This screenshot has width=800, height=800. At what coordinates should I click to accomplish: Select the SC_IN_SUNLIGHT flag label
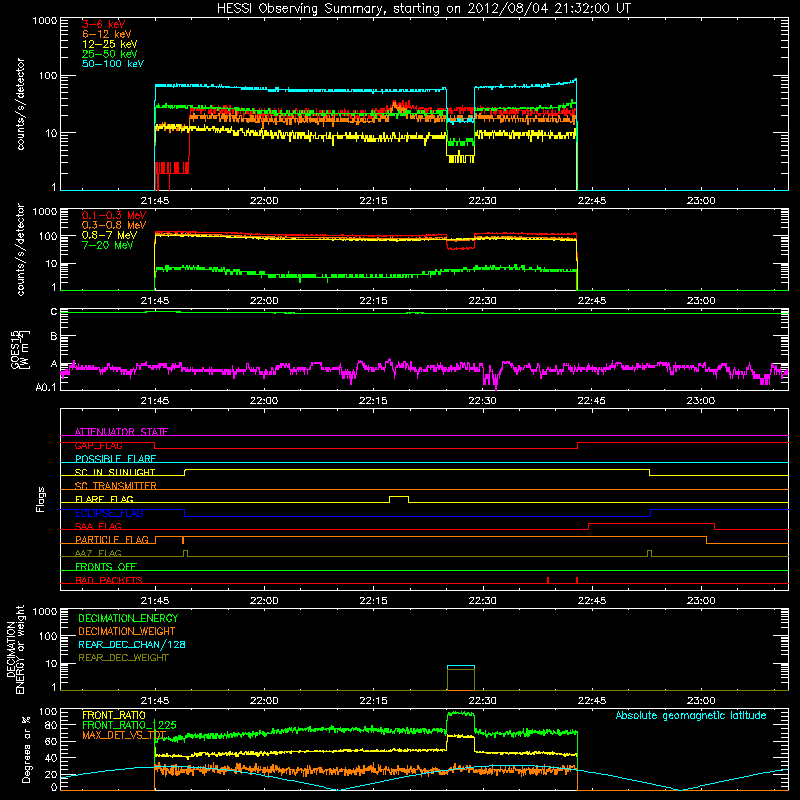click(x=115, y=472)
